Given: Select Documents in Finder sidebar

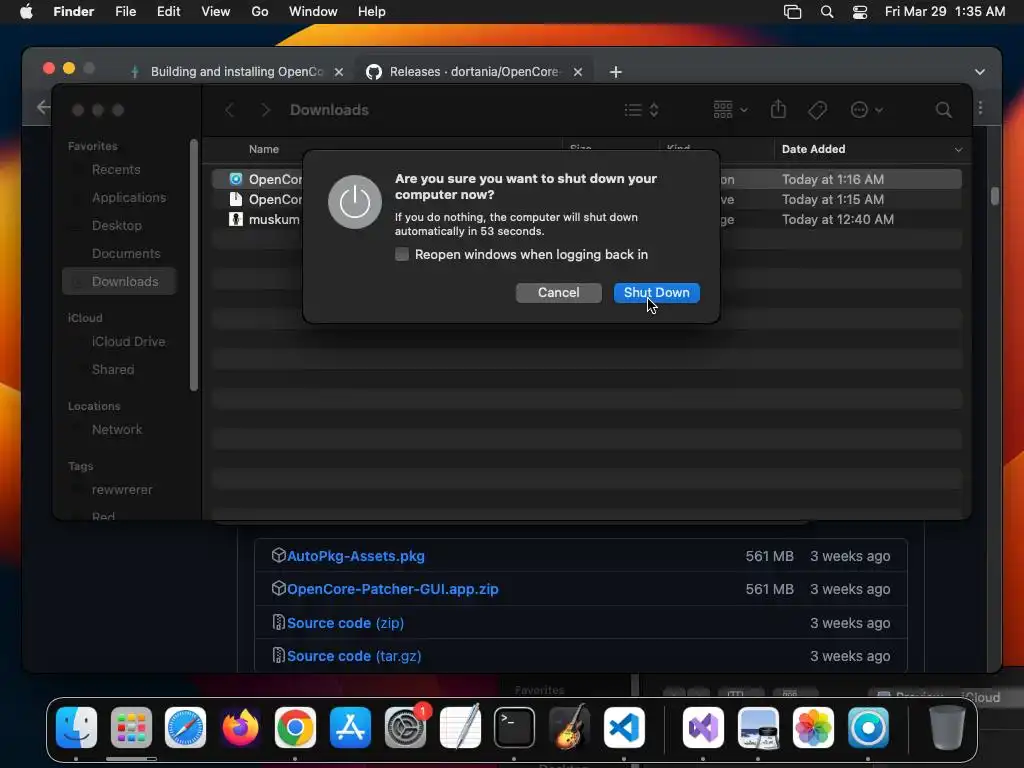Looking at the screenshot, I should click(125, 253).
